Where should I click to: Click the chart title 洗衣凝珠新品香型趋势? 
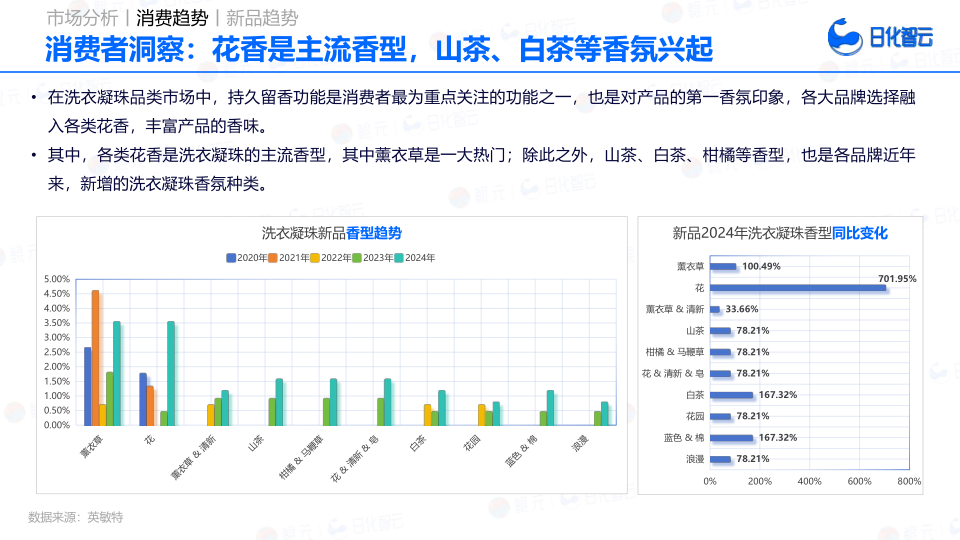[332, 233]
